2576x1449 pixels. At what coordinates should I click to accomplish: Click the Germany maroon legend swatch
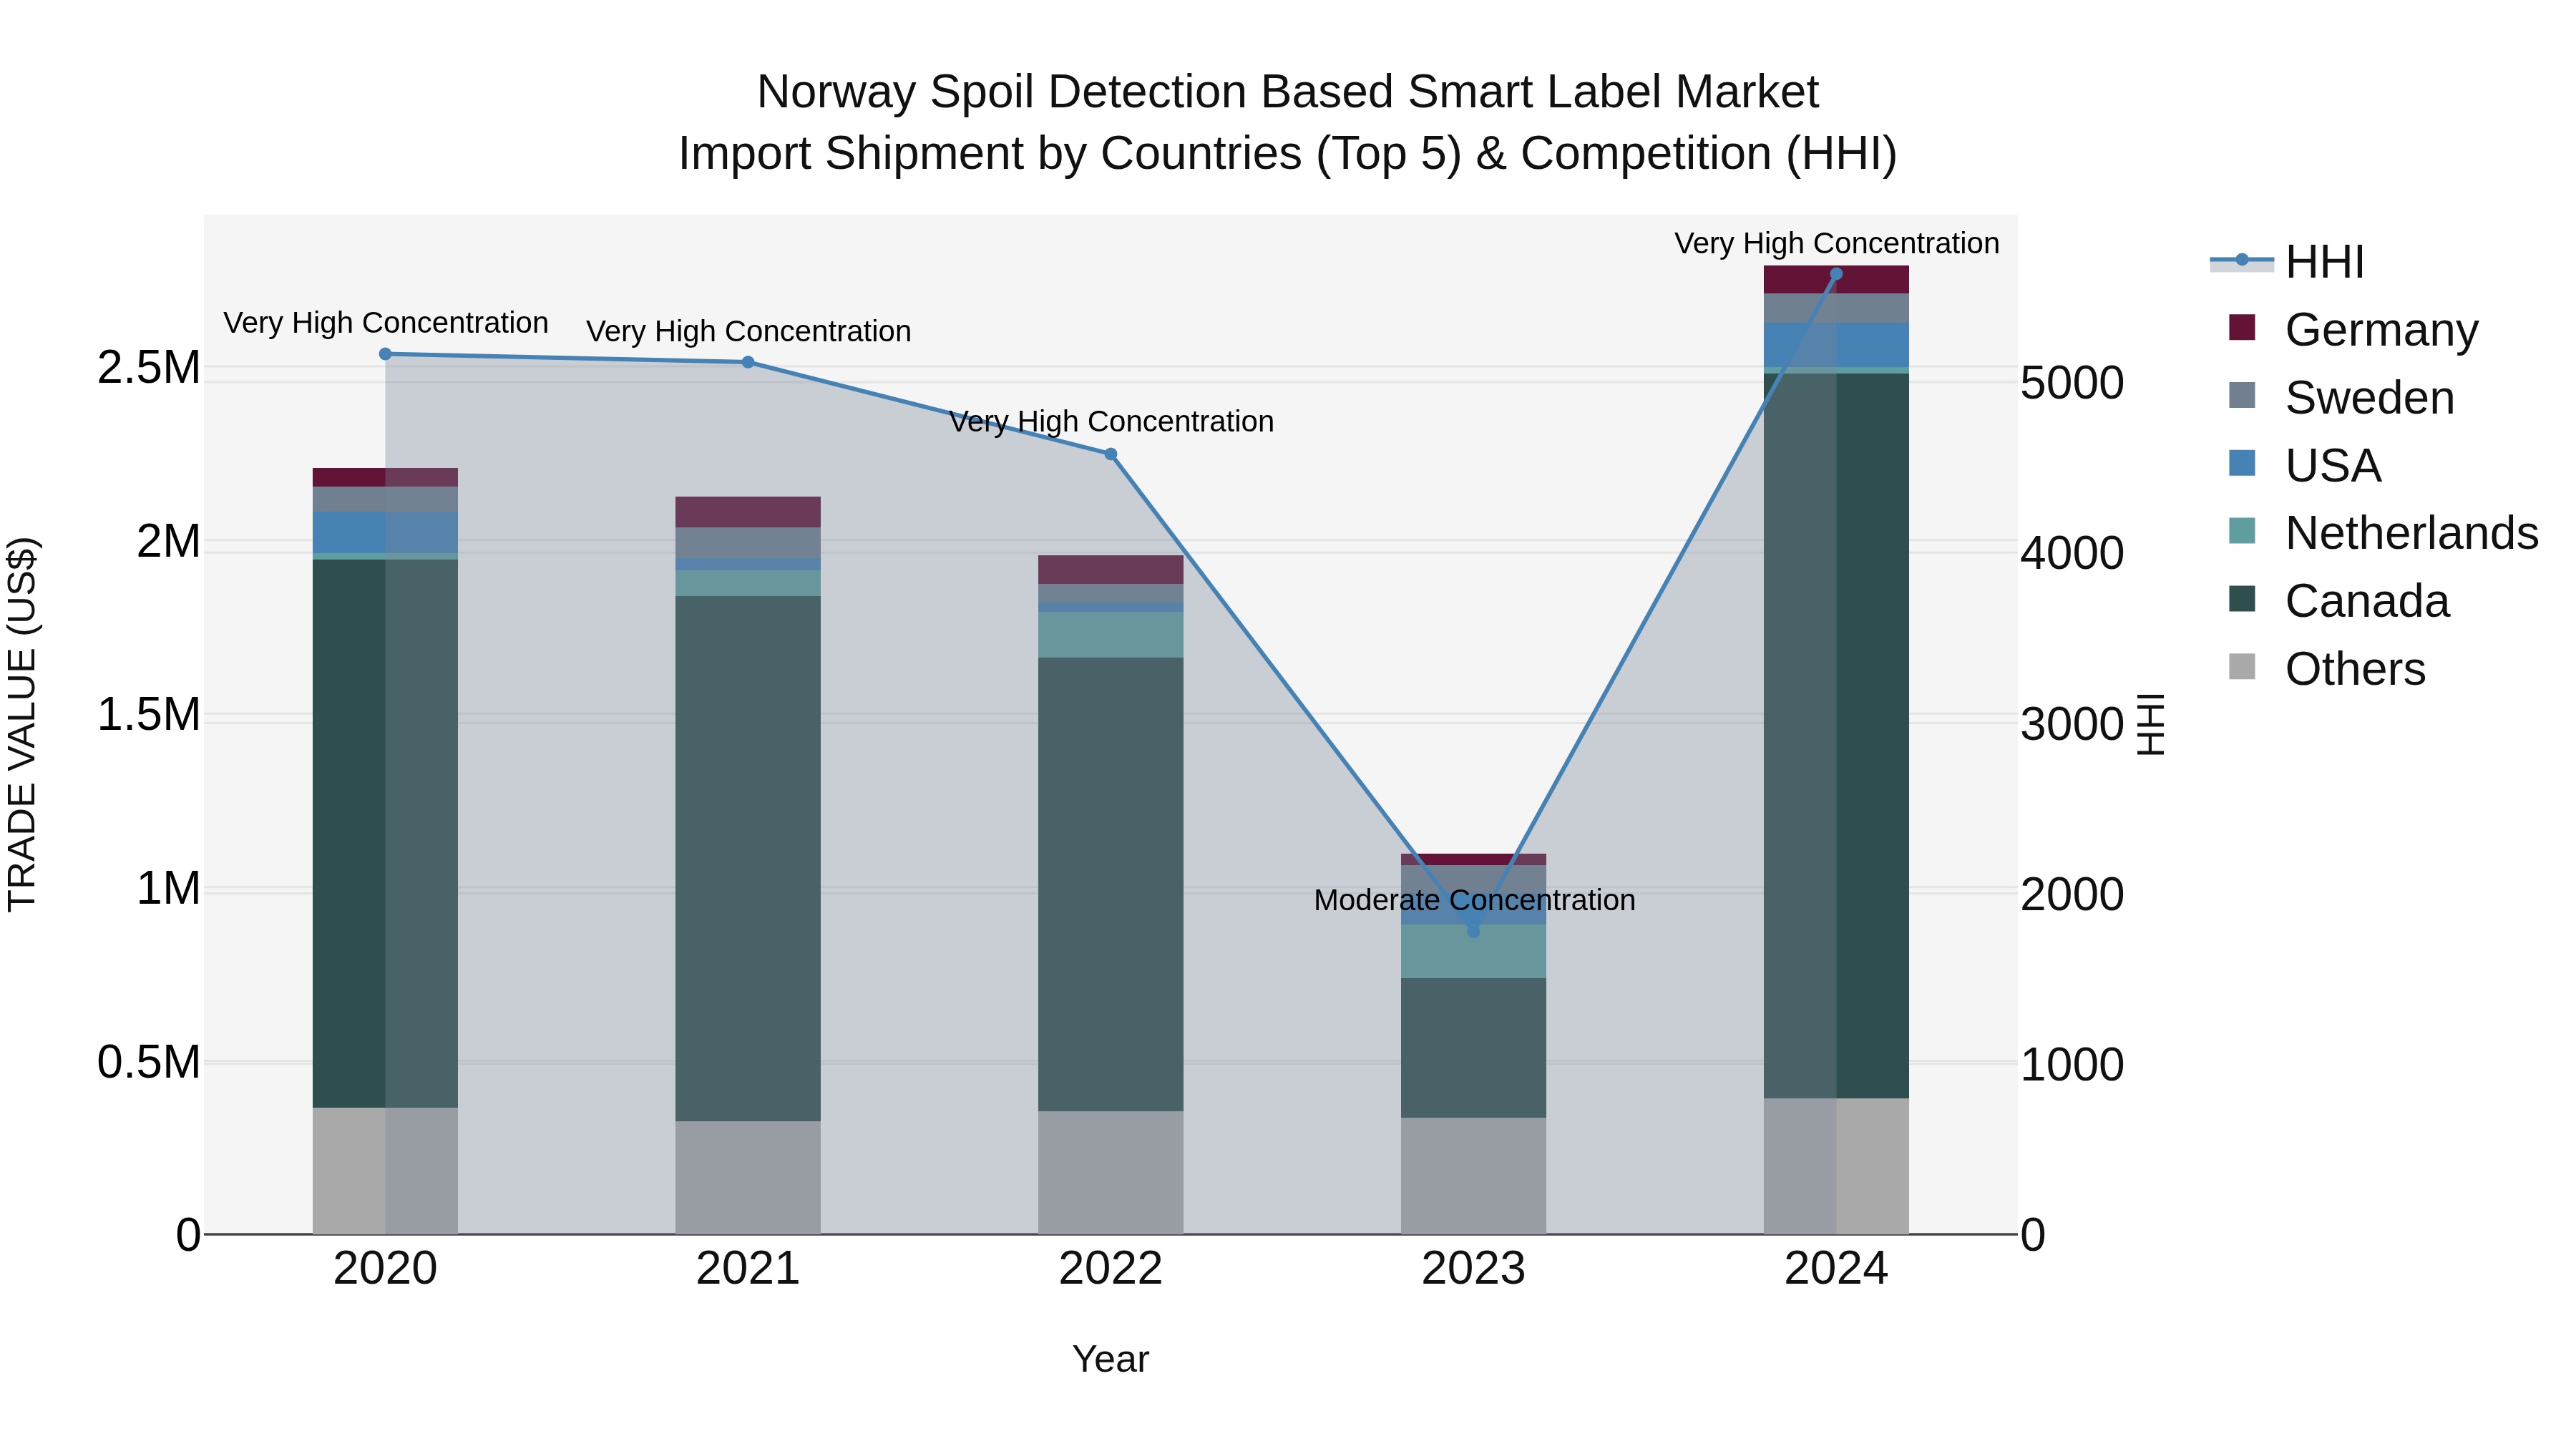tap(2242, 327)
